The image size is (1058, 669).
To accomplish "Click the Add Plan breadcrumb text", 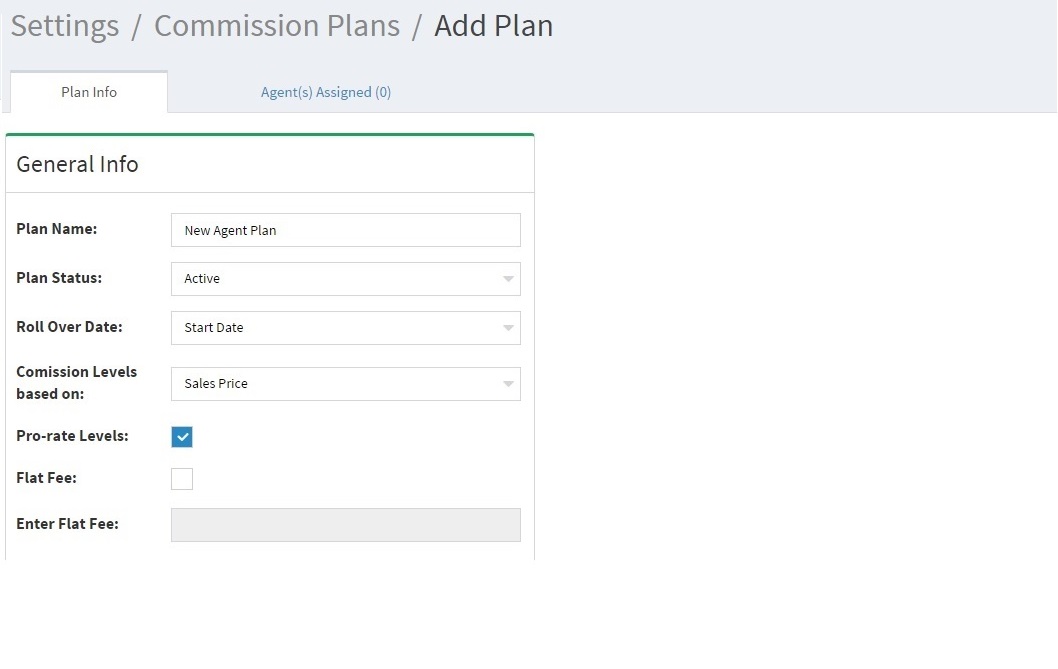I will [493, 26].
